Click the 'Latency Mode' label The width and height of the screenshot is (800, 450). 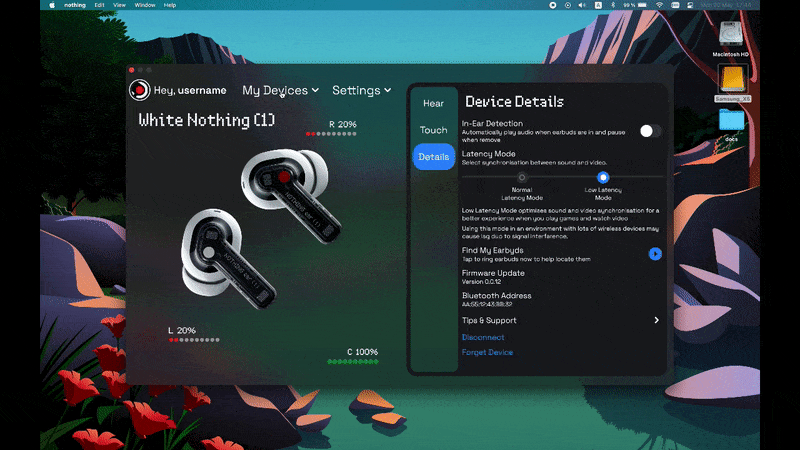pyautogui.click(x=488, y=154)
